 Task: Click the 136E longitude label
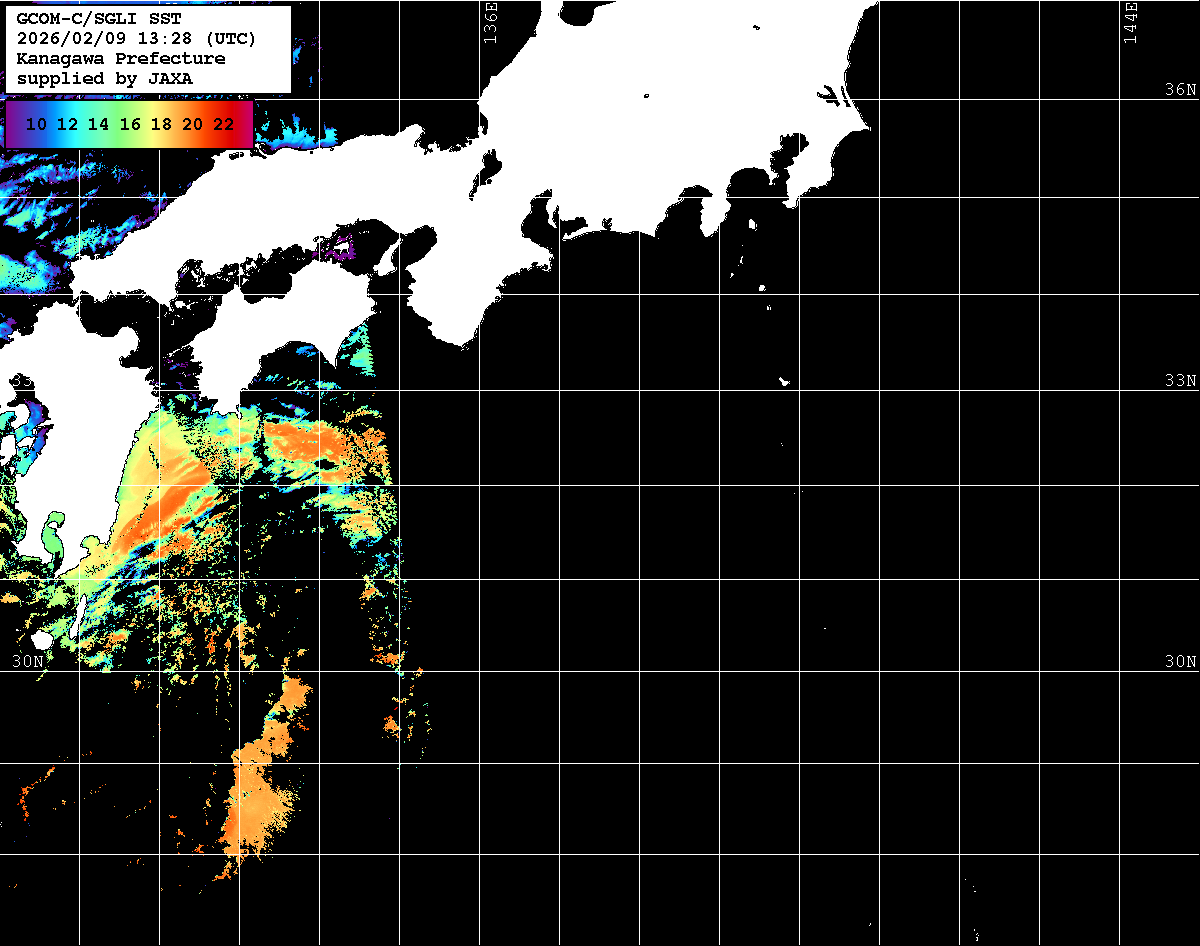(x=490, y=22)
